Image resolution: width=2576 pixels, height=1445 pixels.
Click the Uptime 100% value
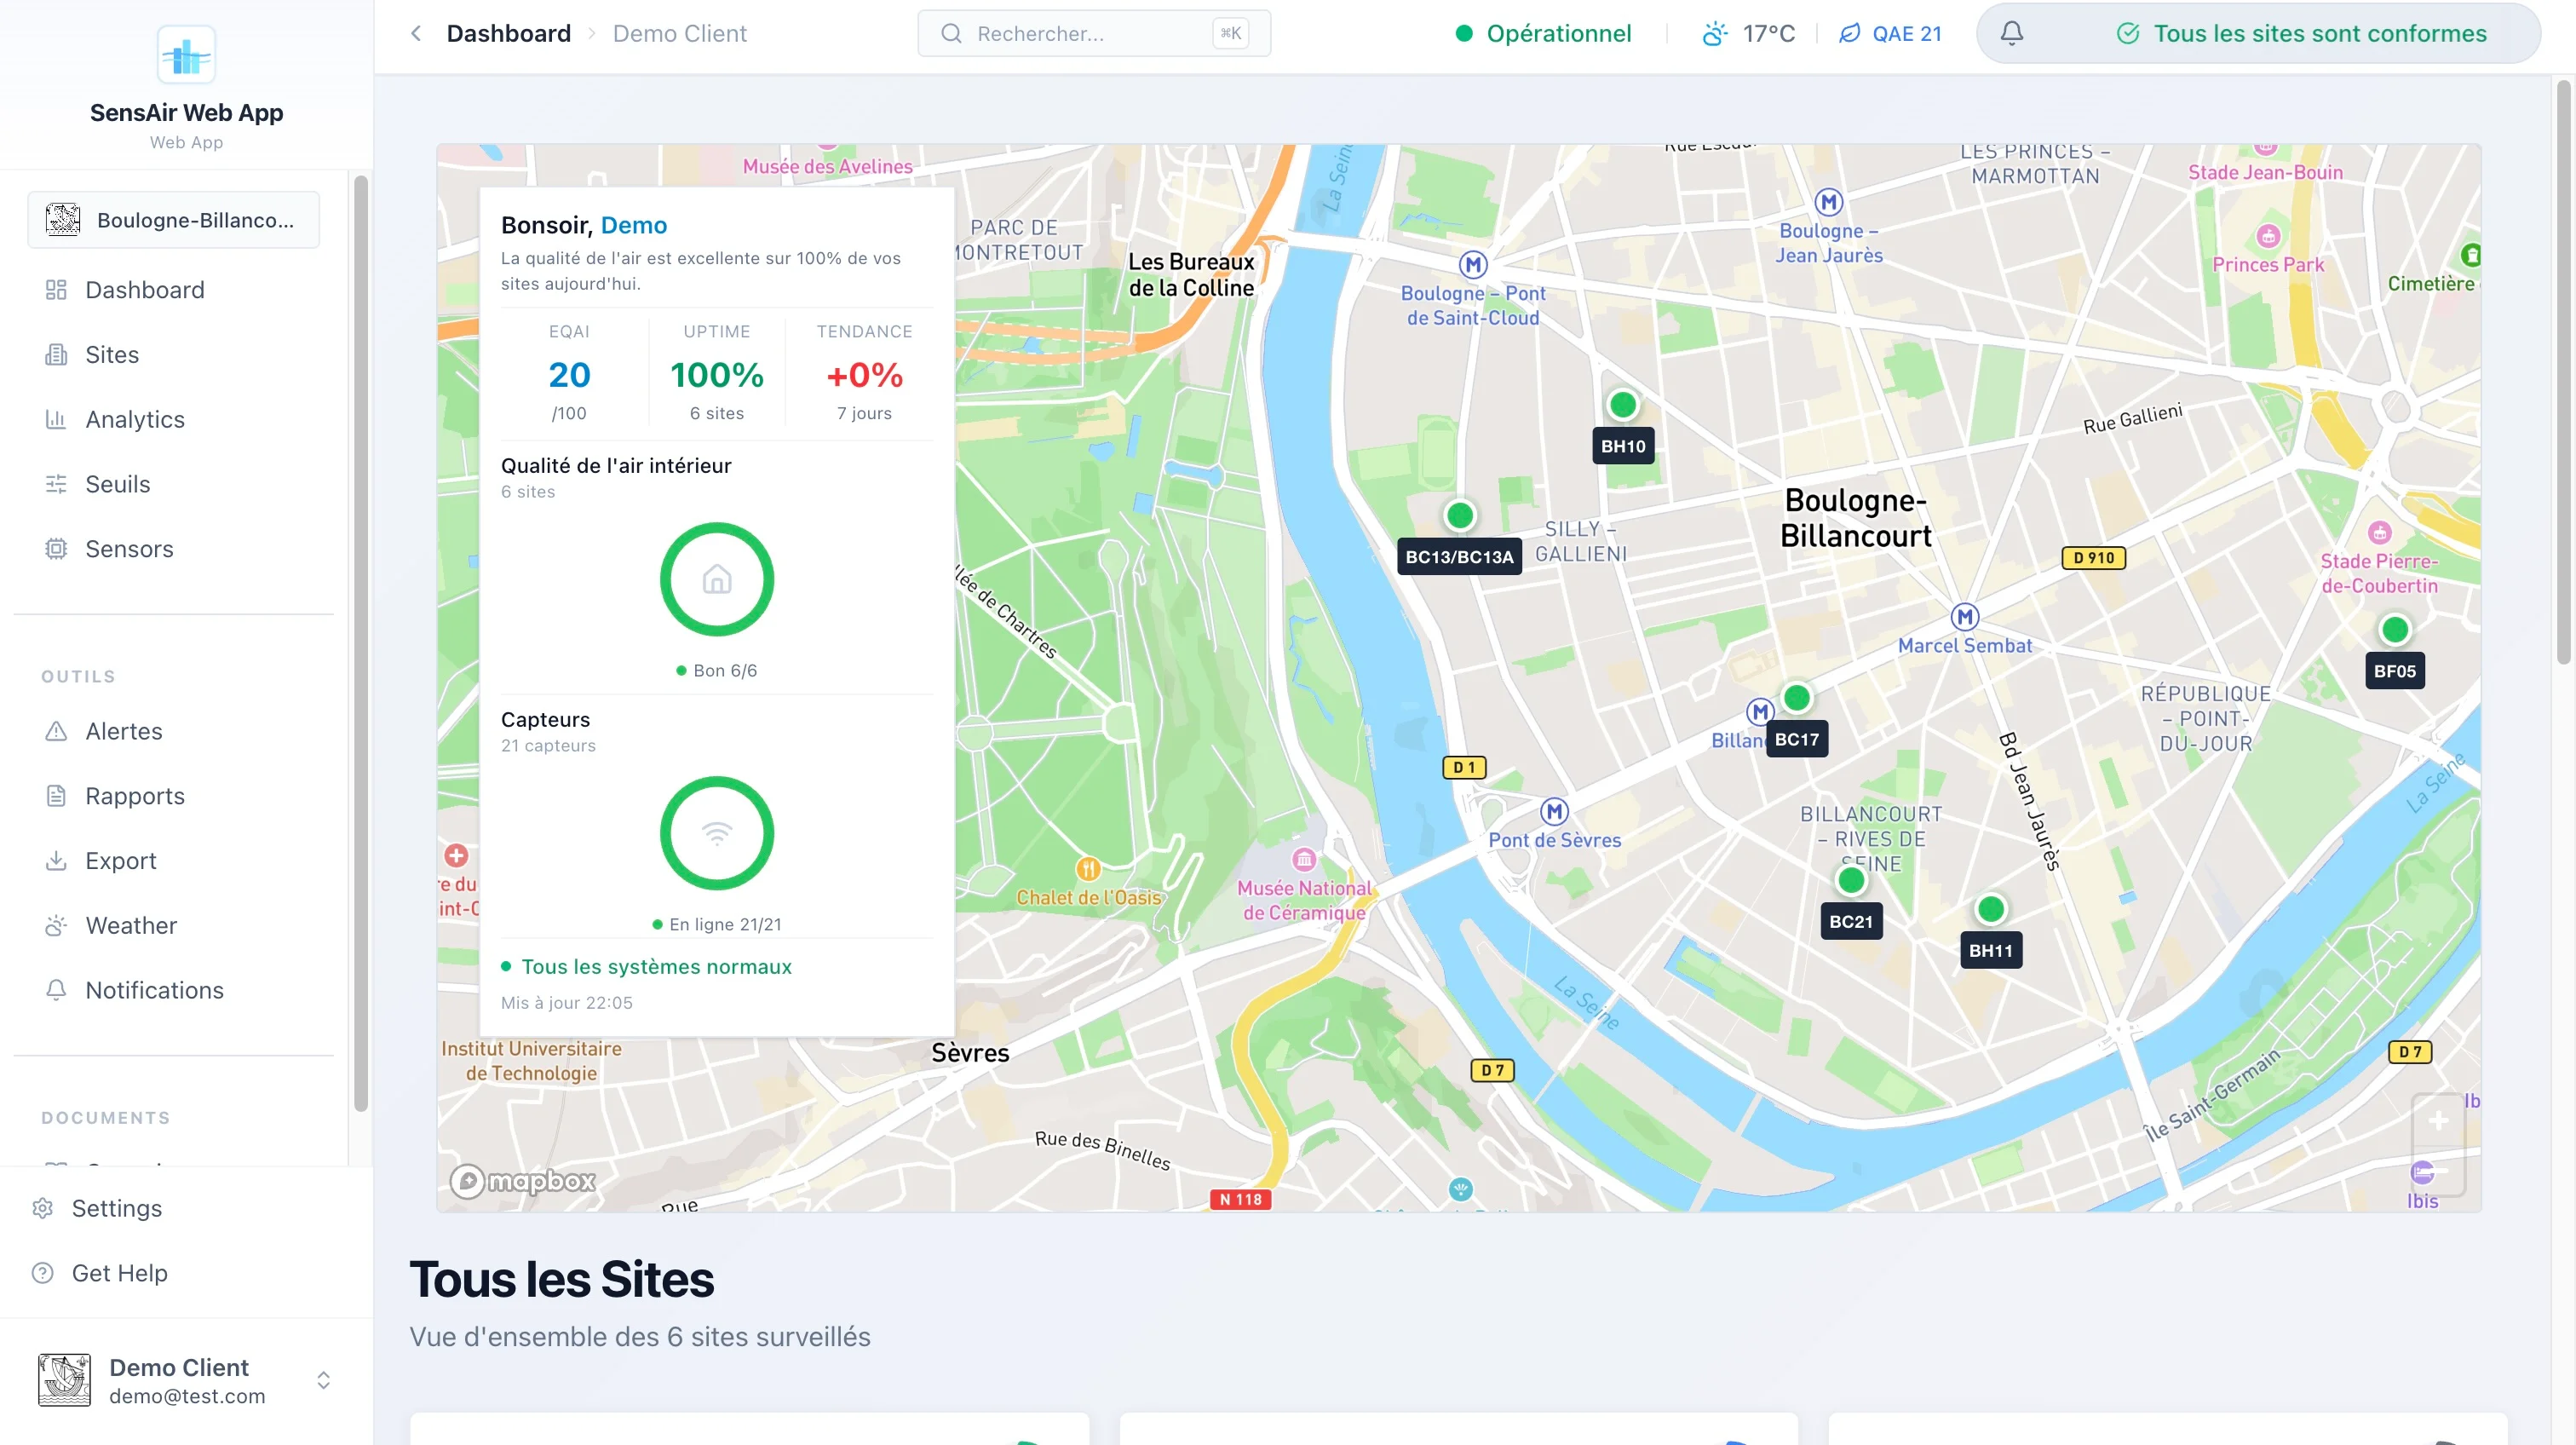[716, 376]
